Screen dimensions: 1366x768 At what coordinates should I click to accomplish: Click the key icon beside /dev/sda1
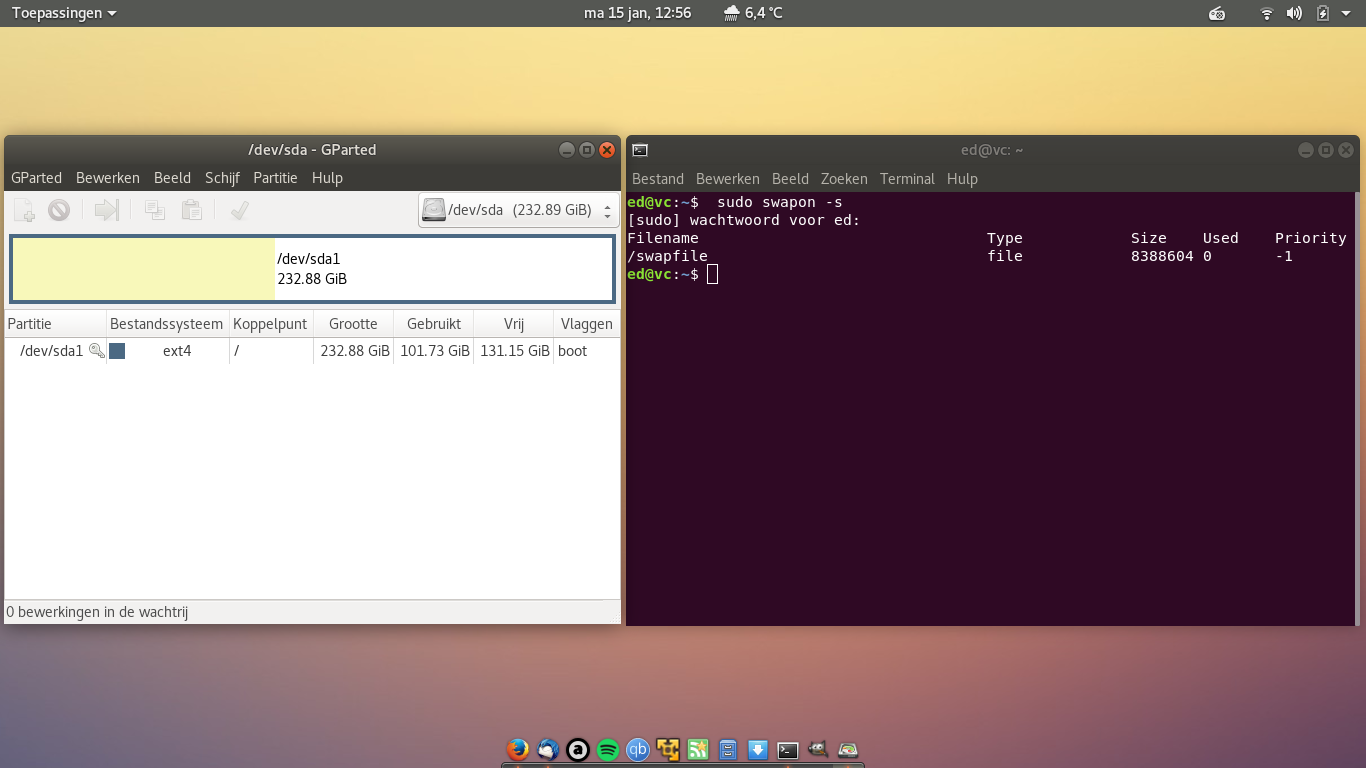click(97, 351)
